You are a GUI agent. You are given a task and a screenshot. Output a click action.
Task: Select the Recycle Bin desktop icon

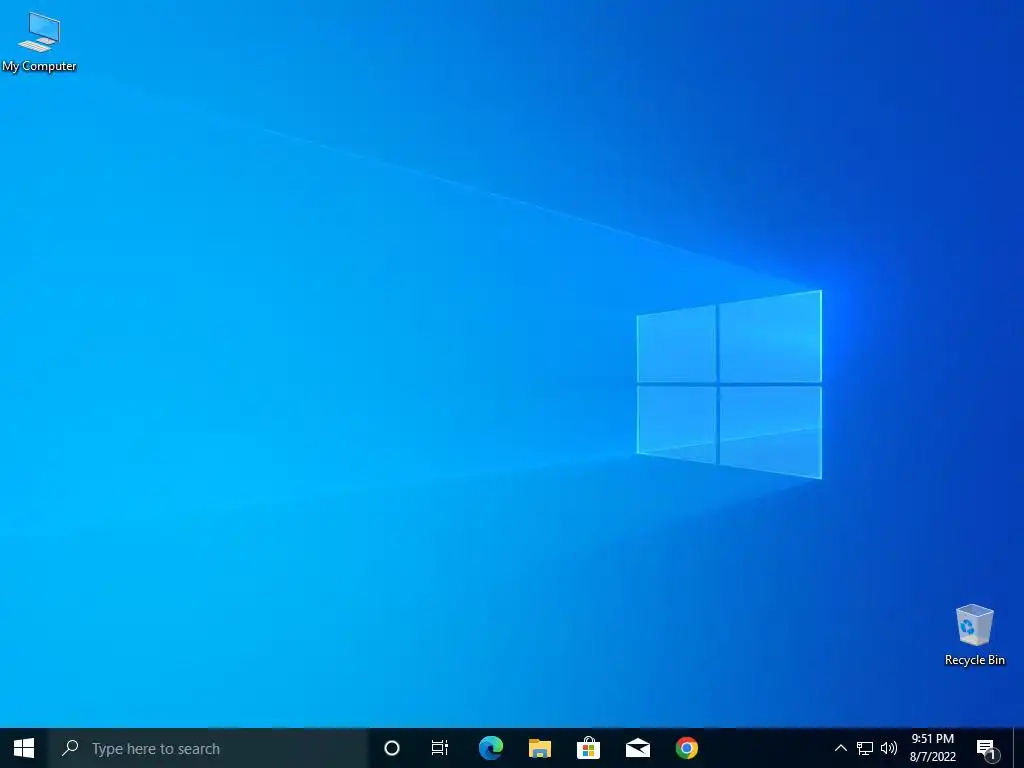(x=974, y=635)
